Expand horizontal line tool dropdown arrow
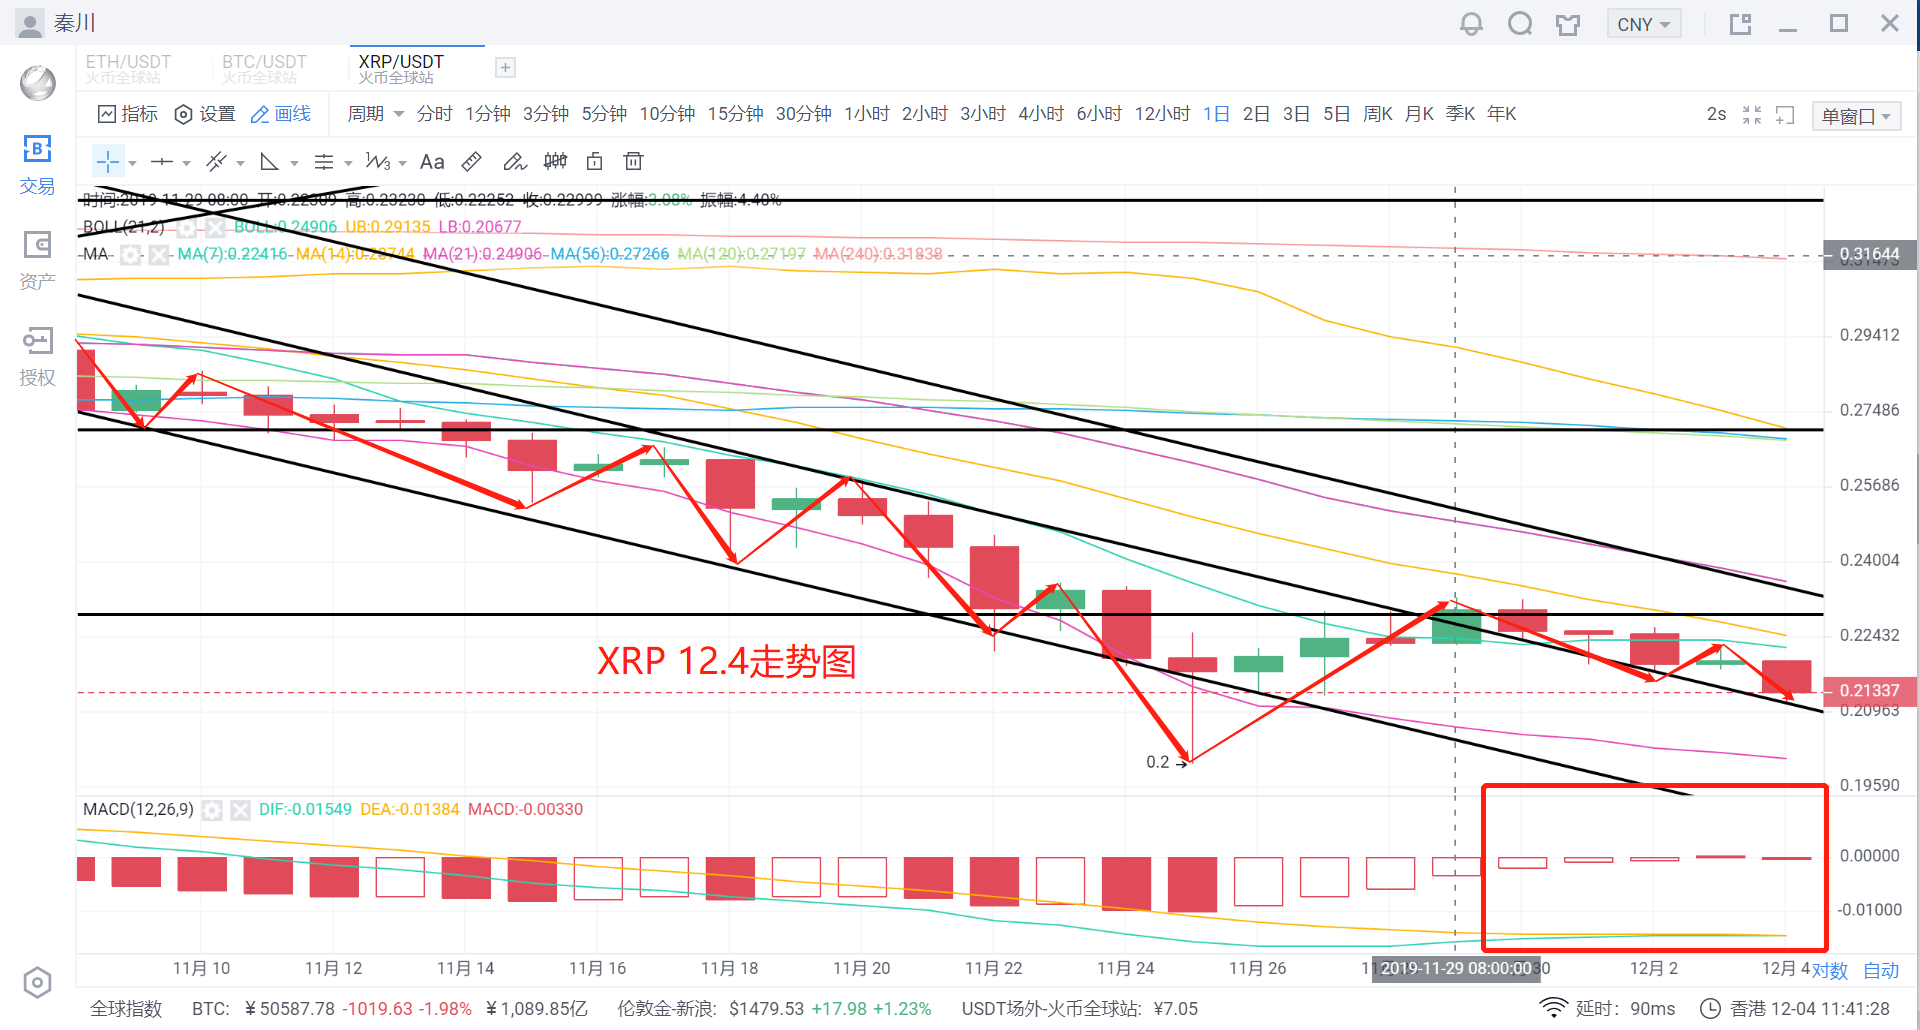 pyautogui.click(x=186, y=163)
